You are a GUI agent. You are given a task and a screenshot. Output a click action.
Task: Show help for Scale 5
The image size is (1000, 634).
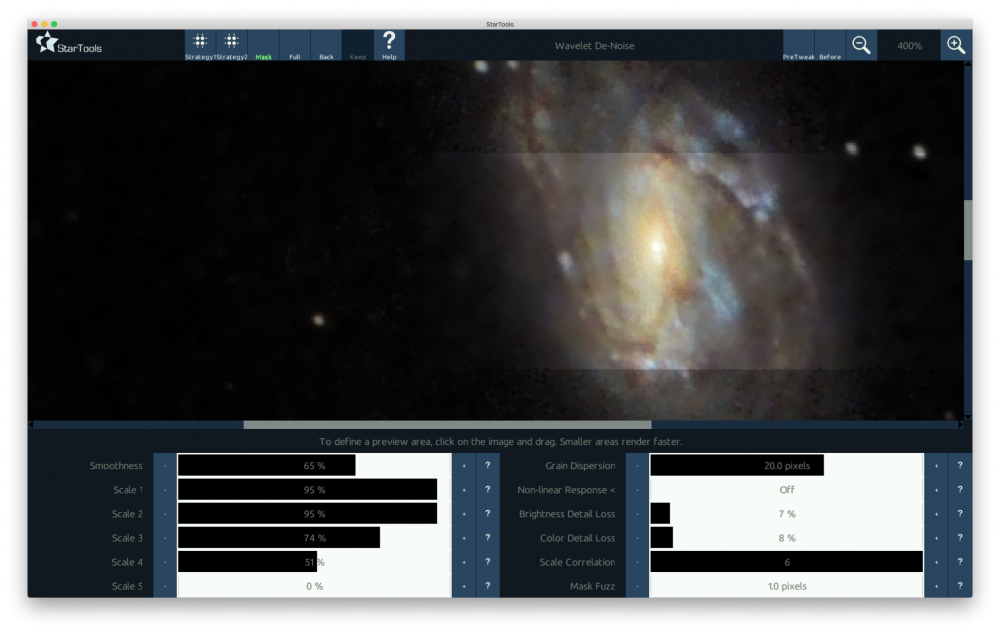point(488,586)
